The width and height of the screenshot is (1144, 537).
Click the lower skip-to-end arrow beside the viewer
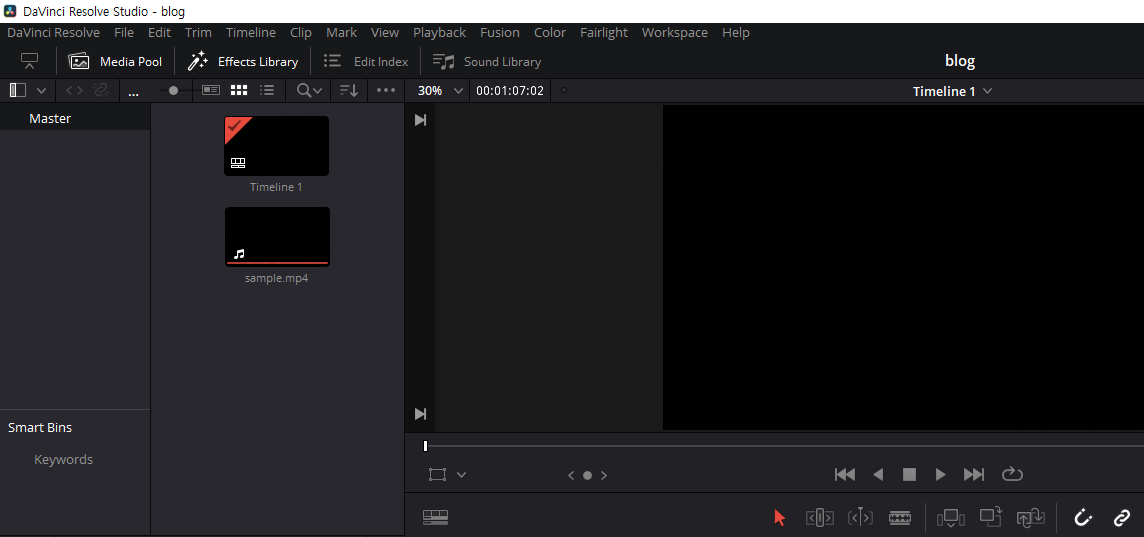[x=420, y=414]
